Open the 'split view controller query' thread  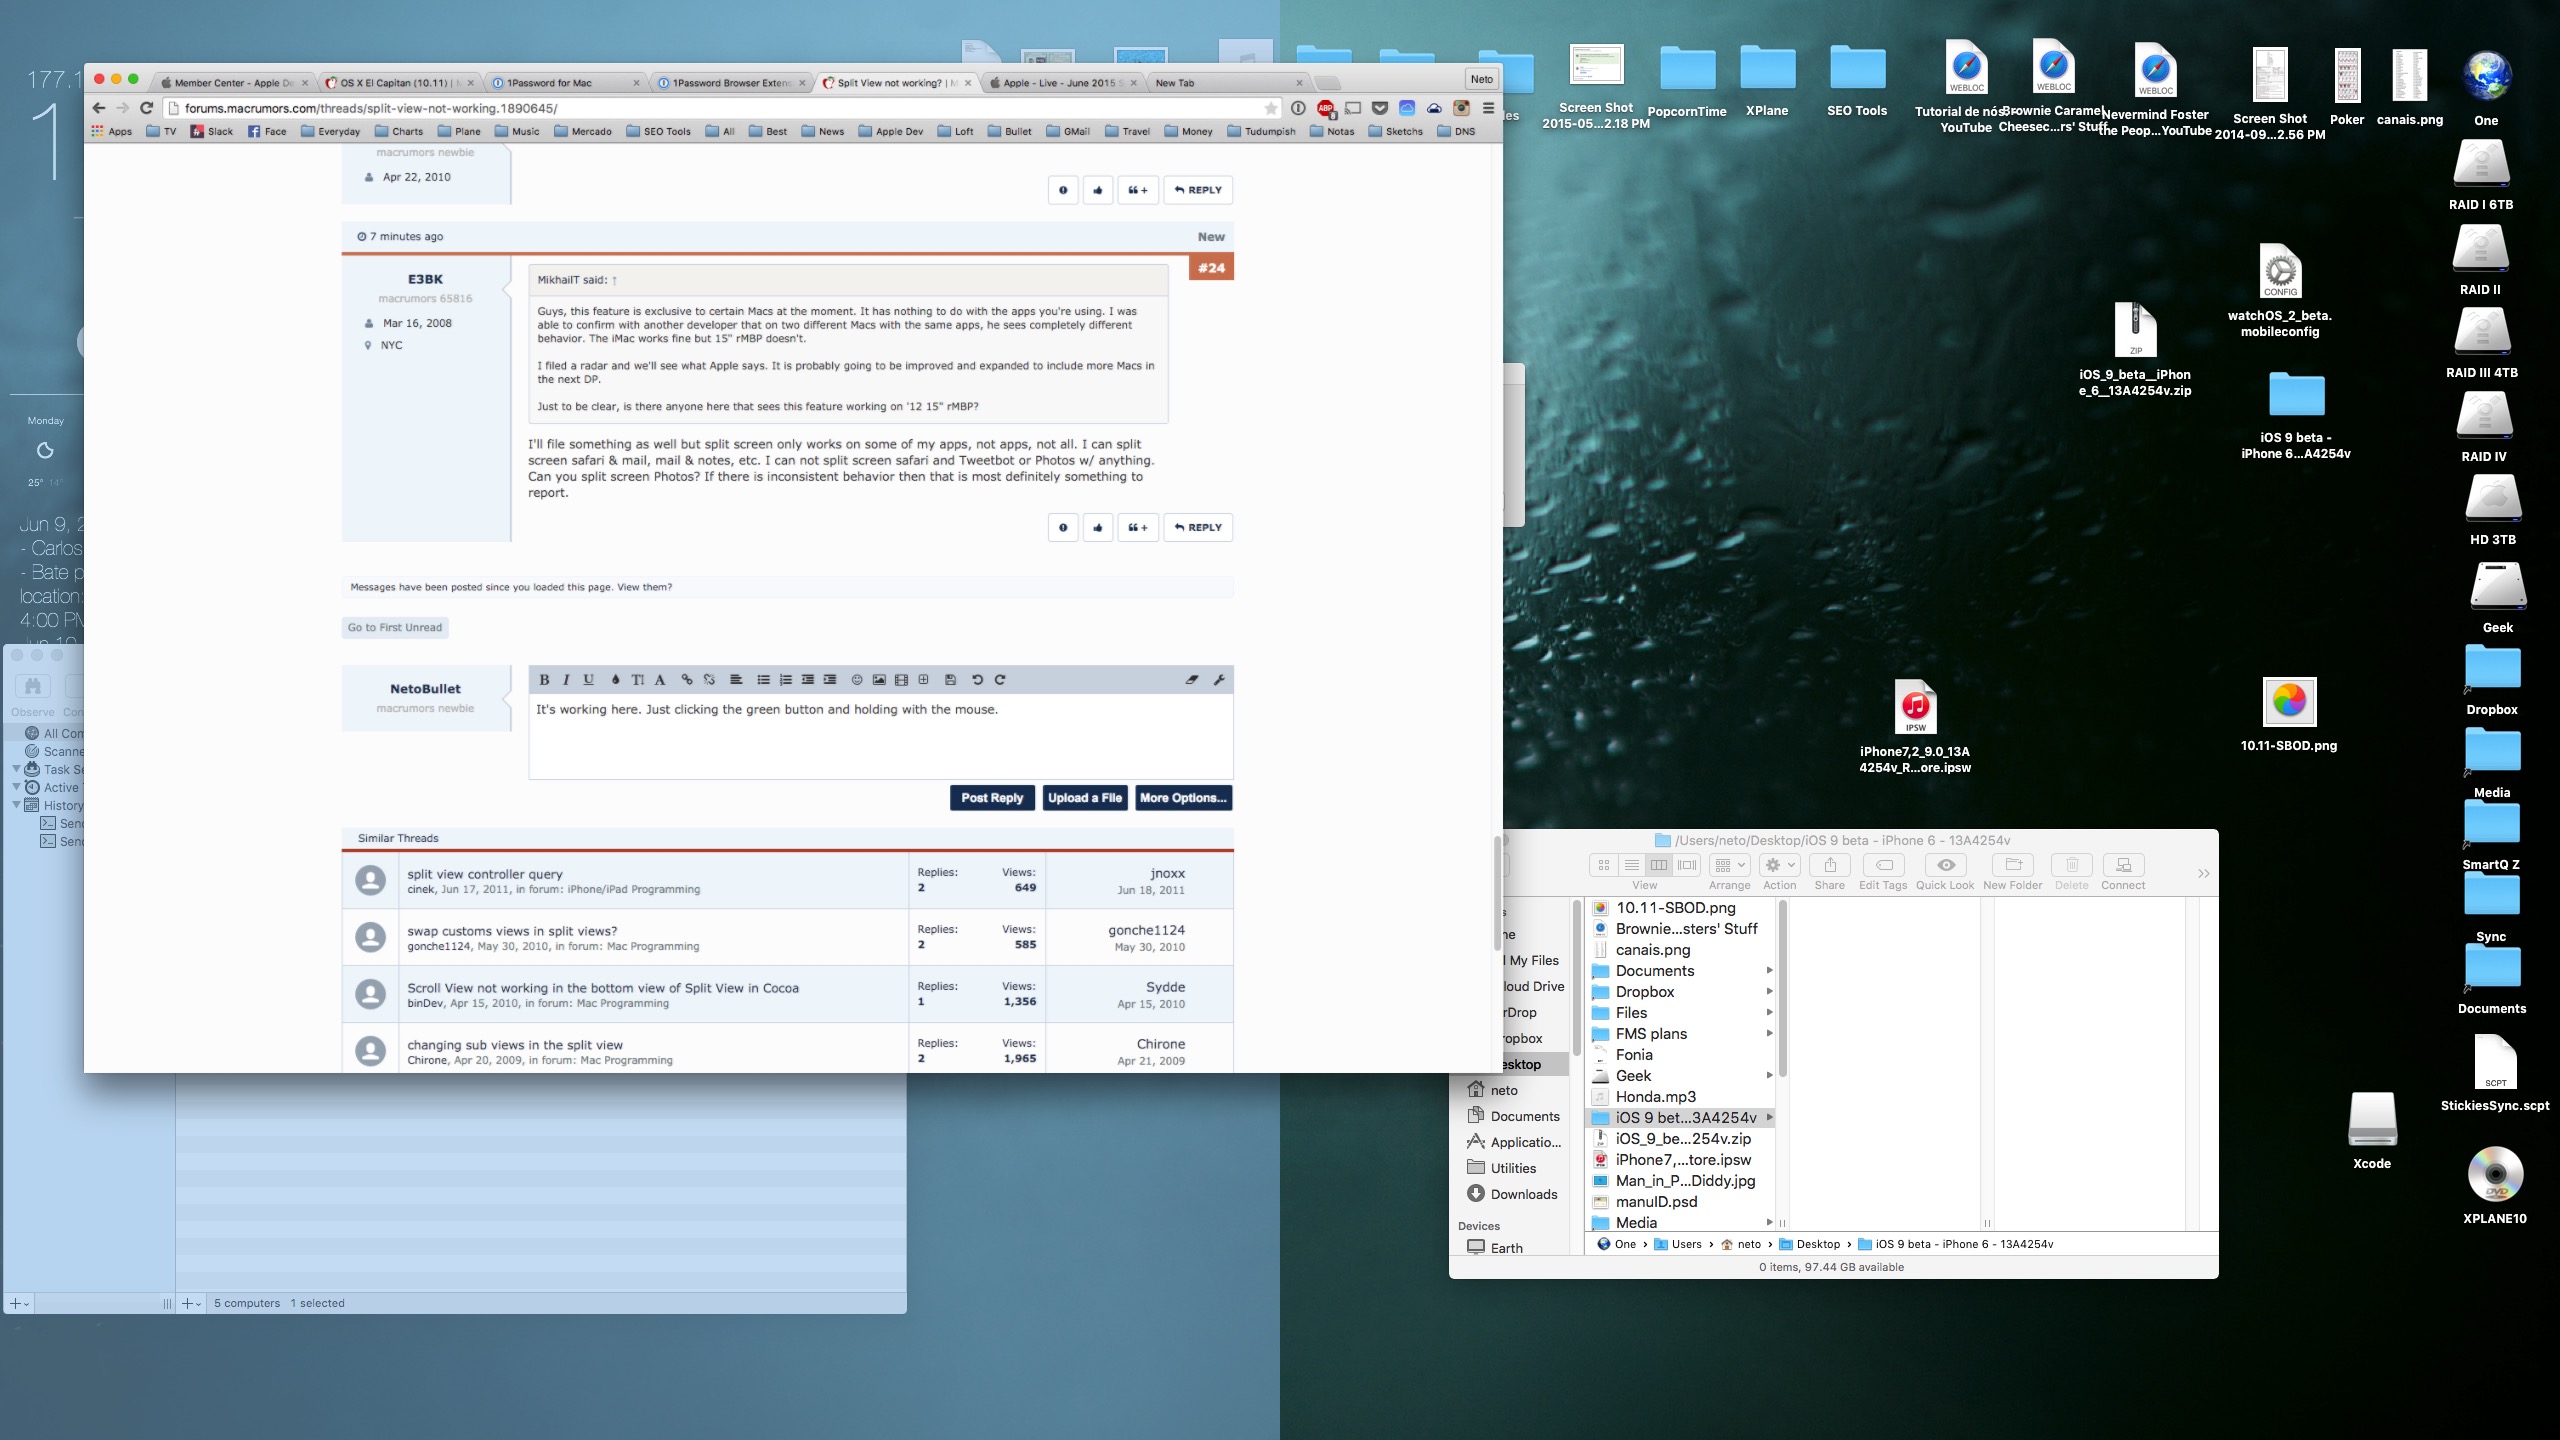tap(485, 874)
